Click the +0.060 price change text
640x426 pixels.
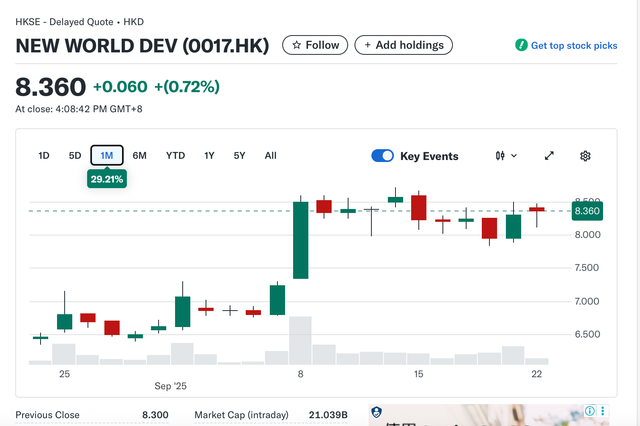tap(120, 87)
